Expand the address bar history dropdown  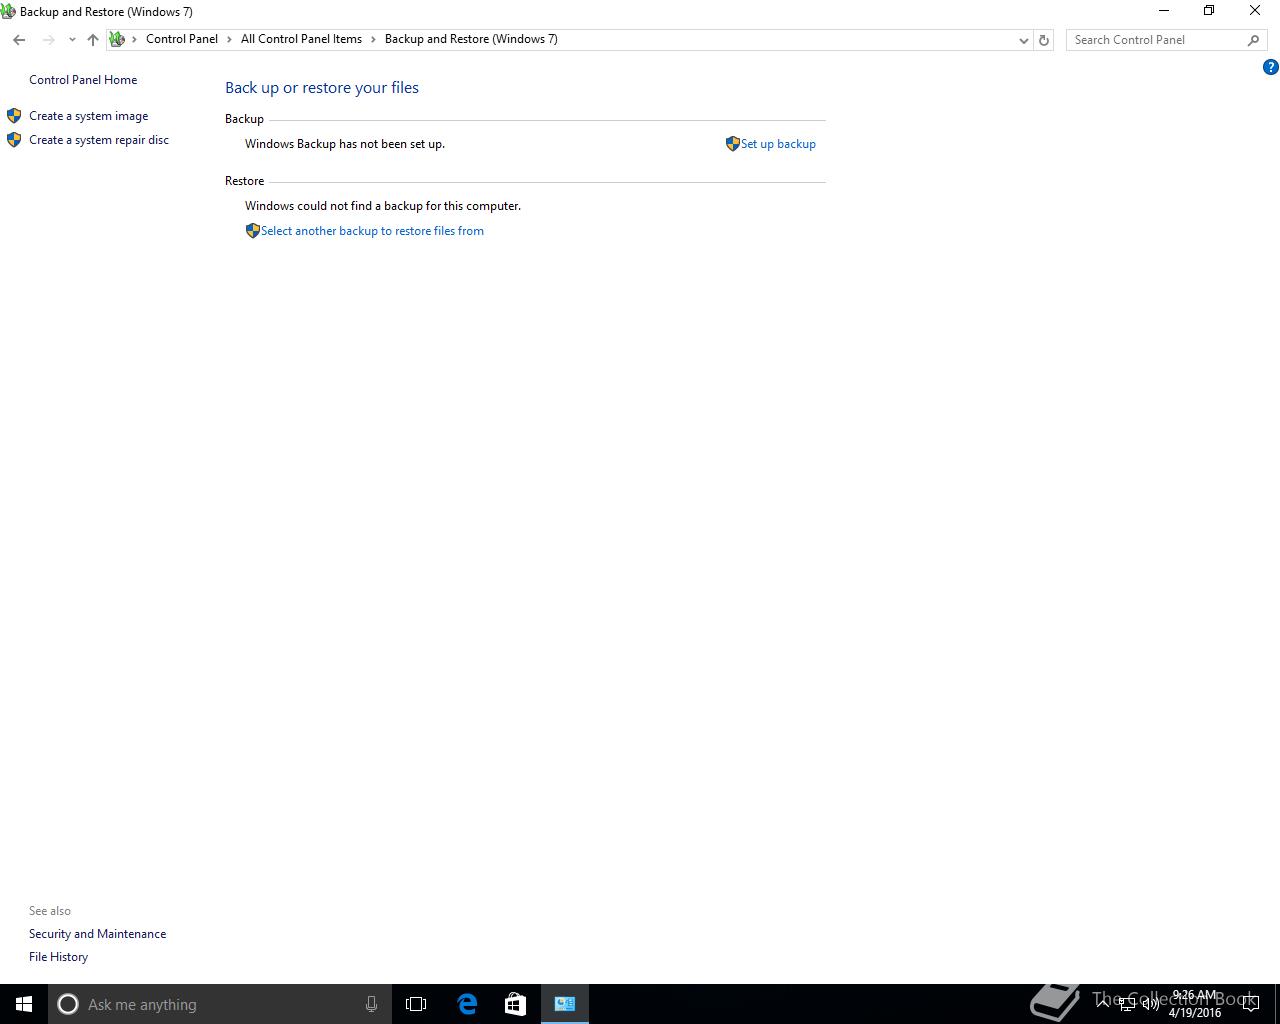coord(1023,40)
